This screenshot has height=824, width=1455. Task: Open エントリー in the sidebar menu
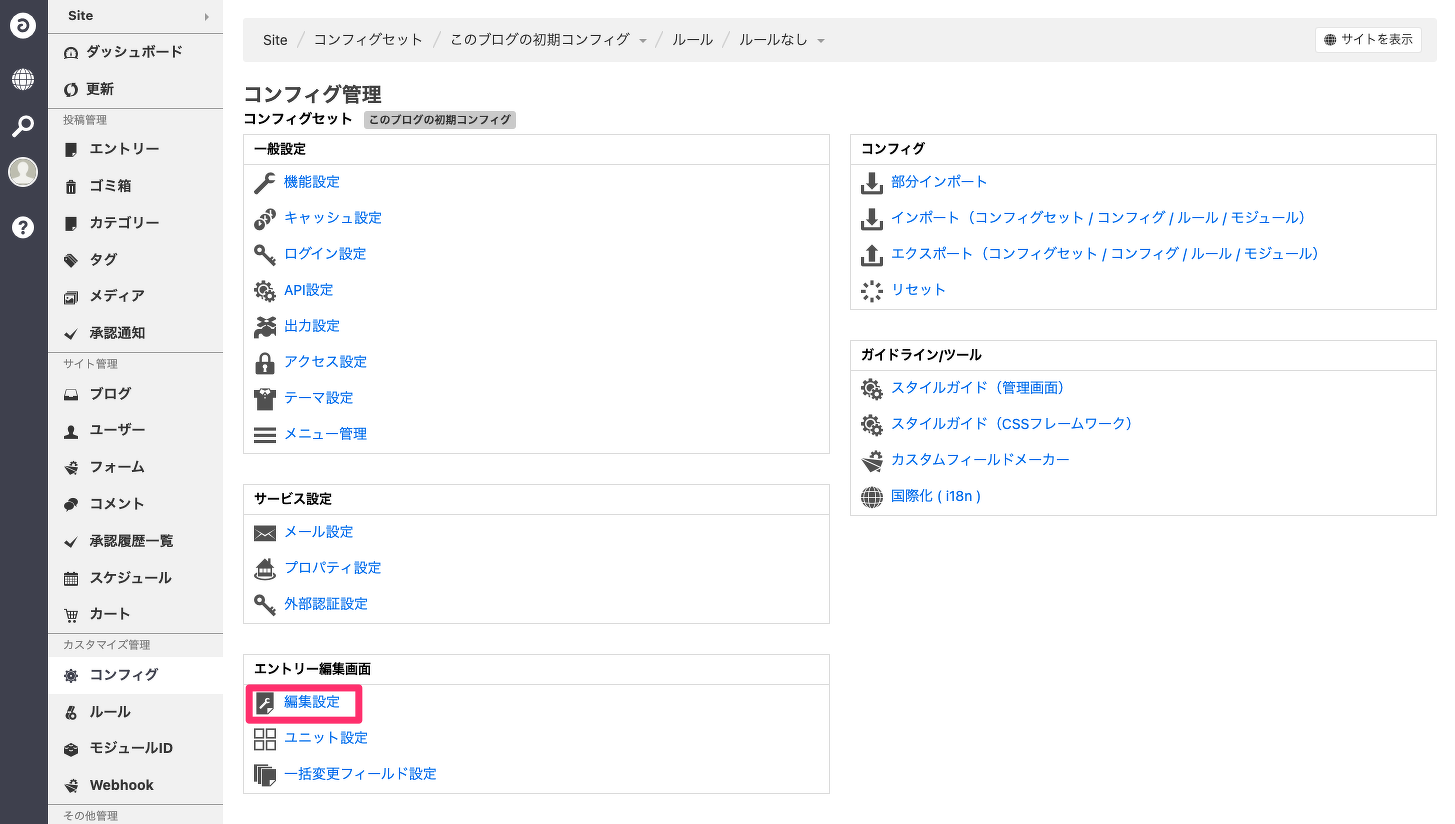pos(124,149)
